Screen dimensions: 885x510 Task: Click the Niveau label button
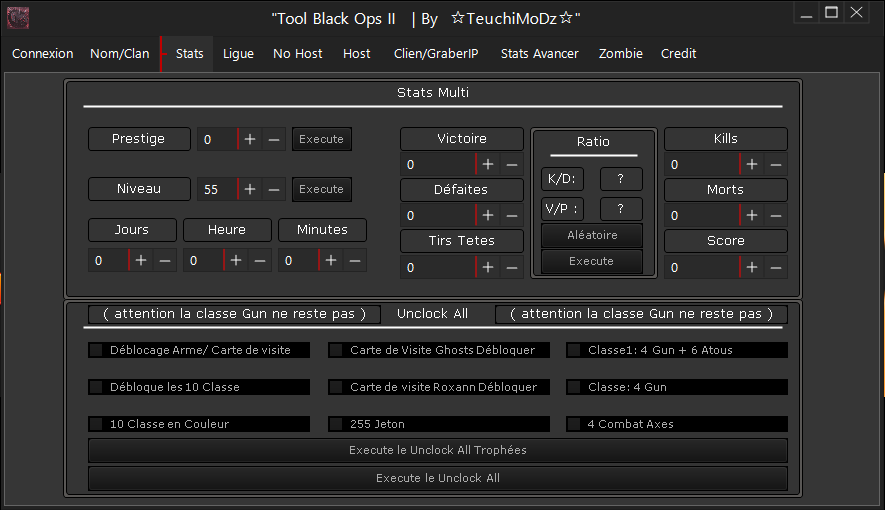click(139, 189)
